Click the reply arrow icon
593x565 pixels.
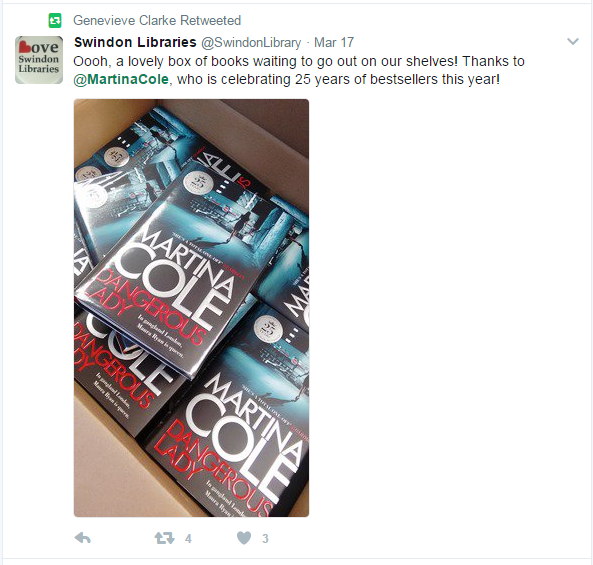click(82, 538)
